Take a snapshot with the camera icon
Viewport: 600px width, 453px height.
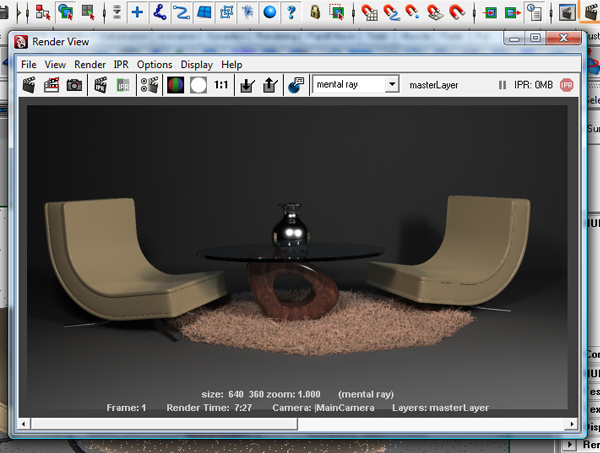point(74,85)
